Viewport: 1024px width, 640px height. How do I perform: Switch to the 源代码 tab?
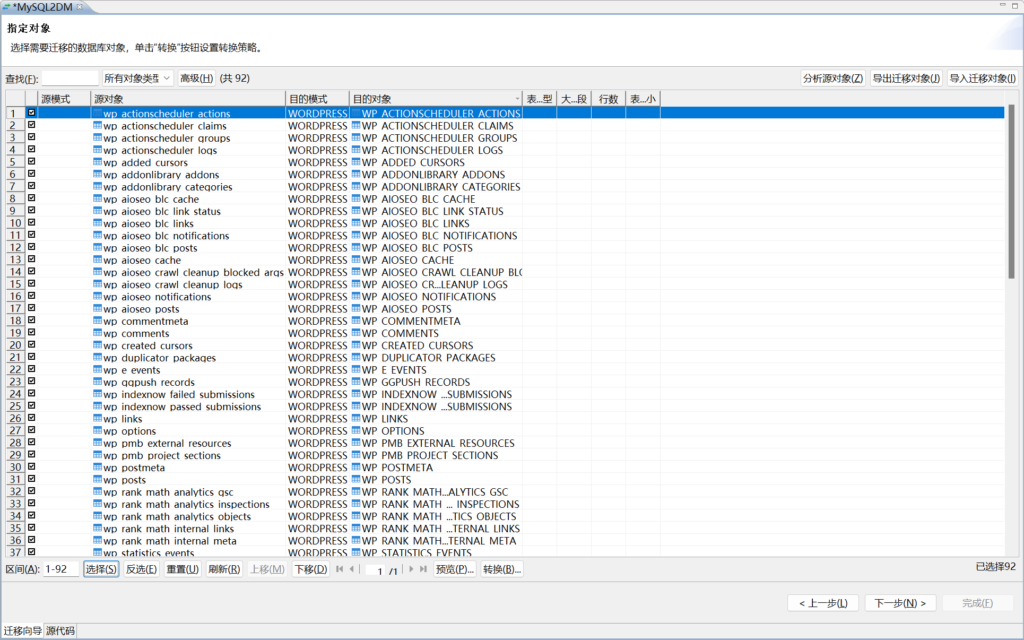(x=61, y=631)
